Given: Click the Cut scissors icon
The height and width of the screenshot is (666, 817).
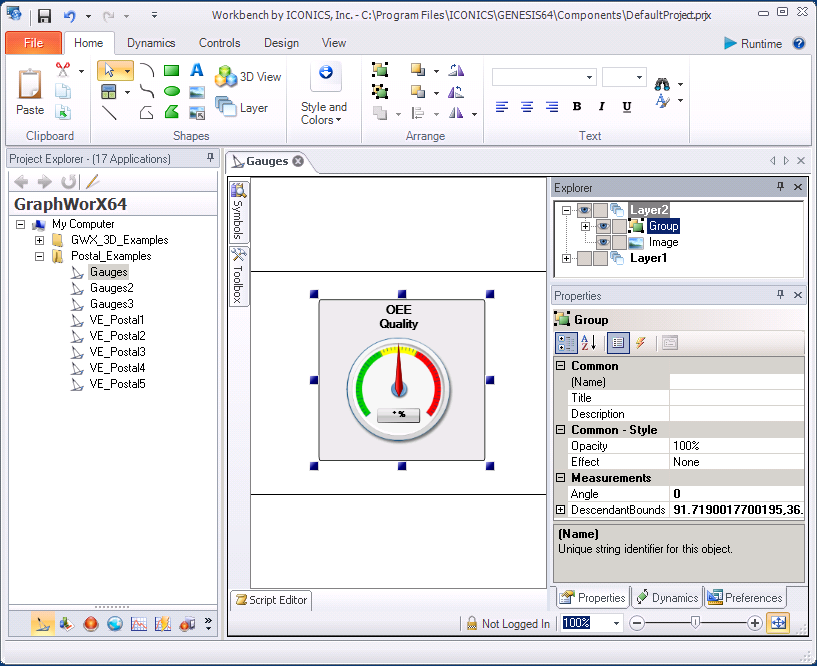Looking at the screenshot, I should [63, 70].
